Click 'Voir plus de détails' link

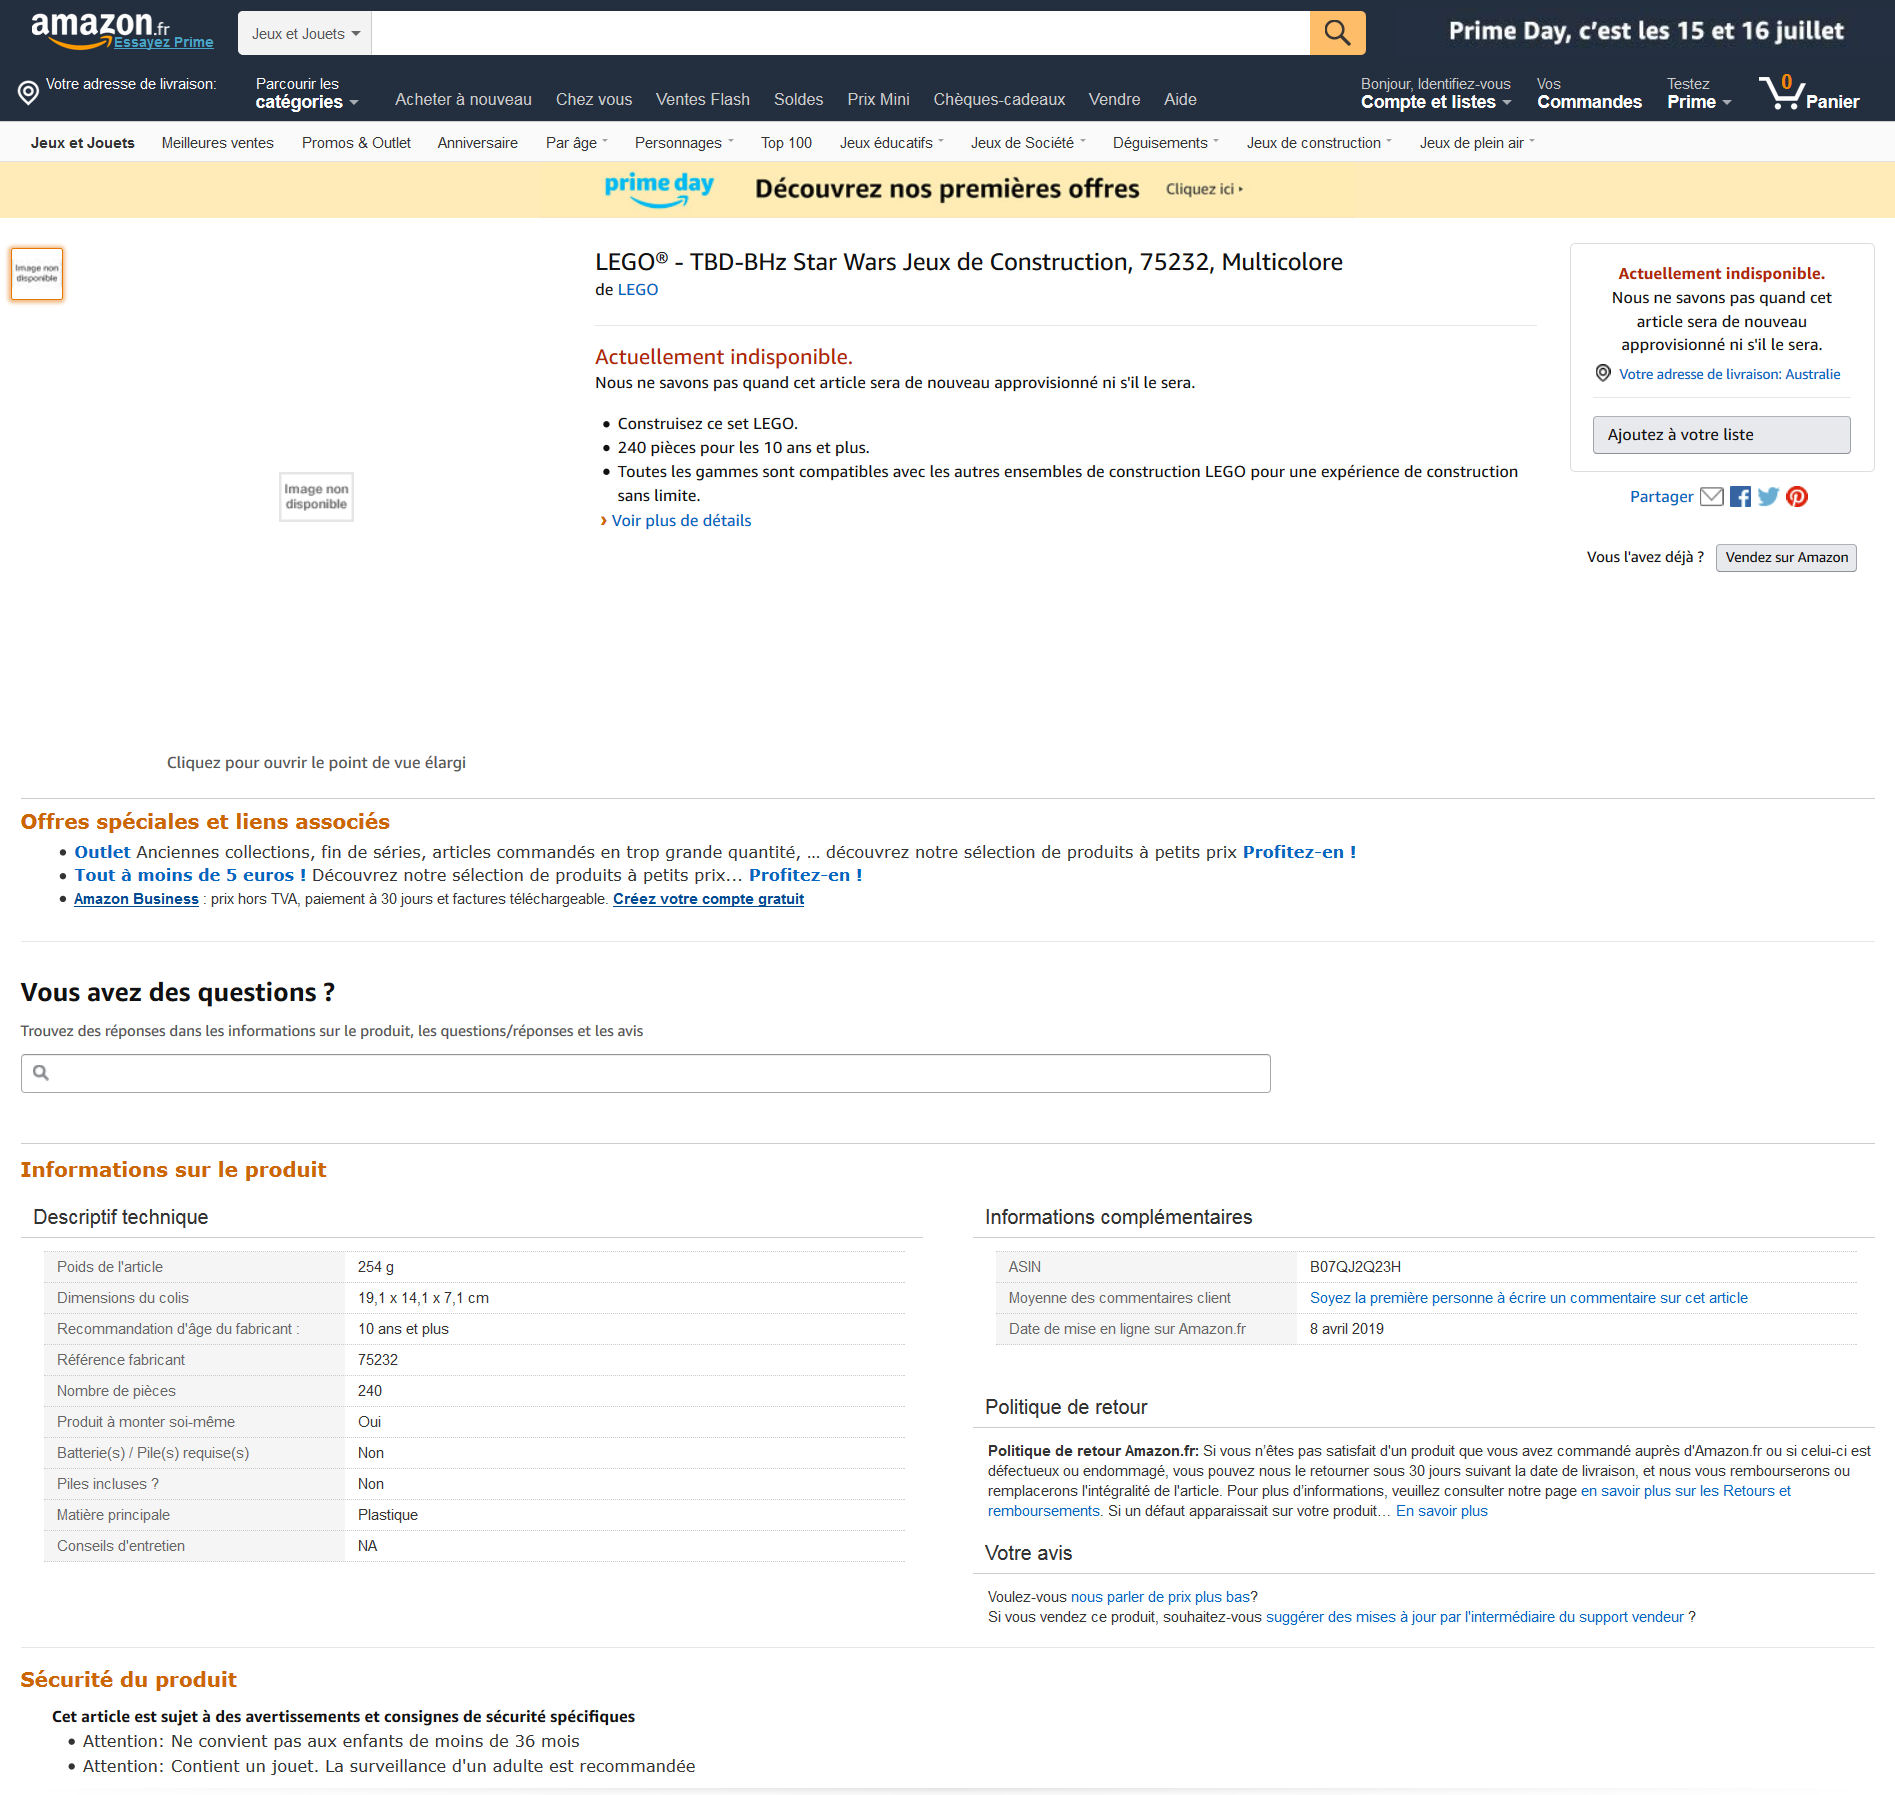click(681, 521)
